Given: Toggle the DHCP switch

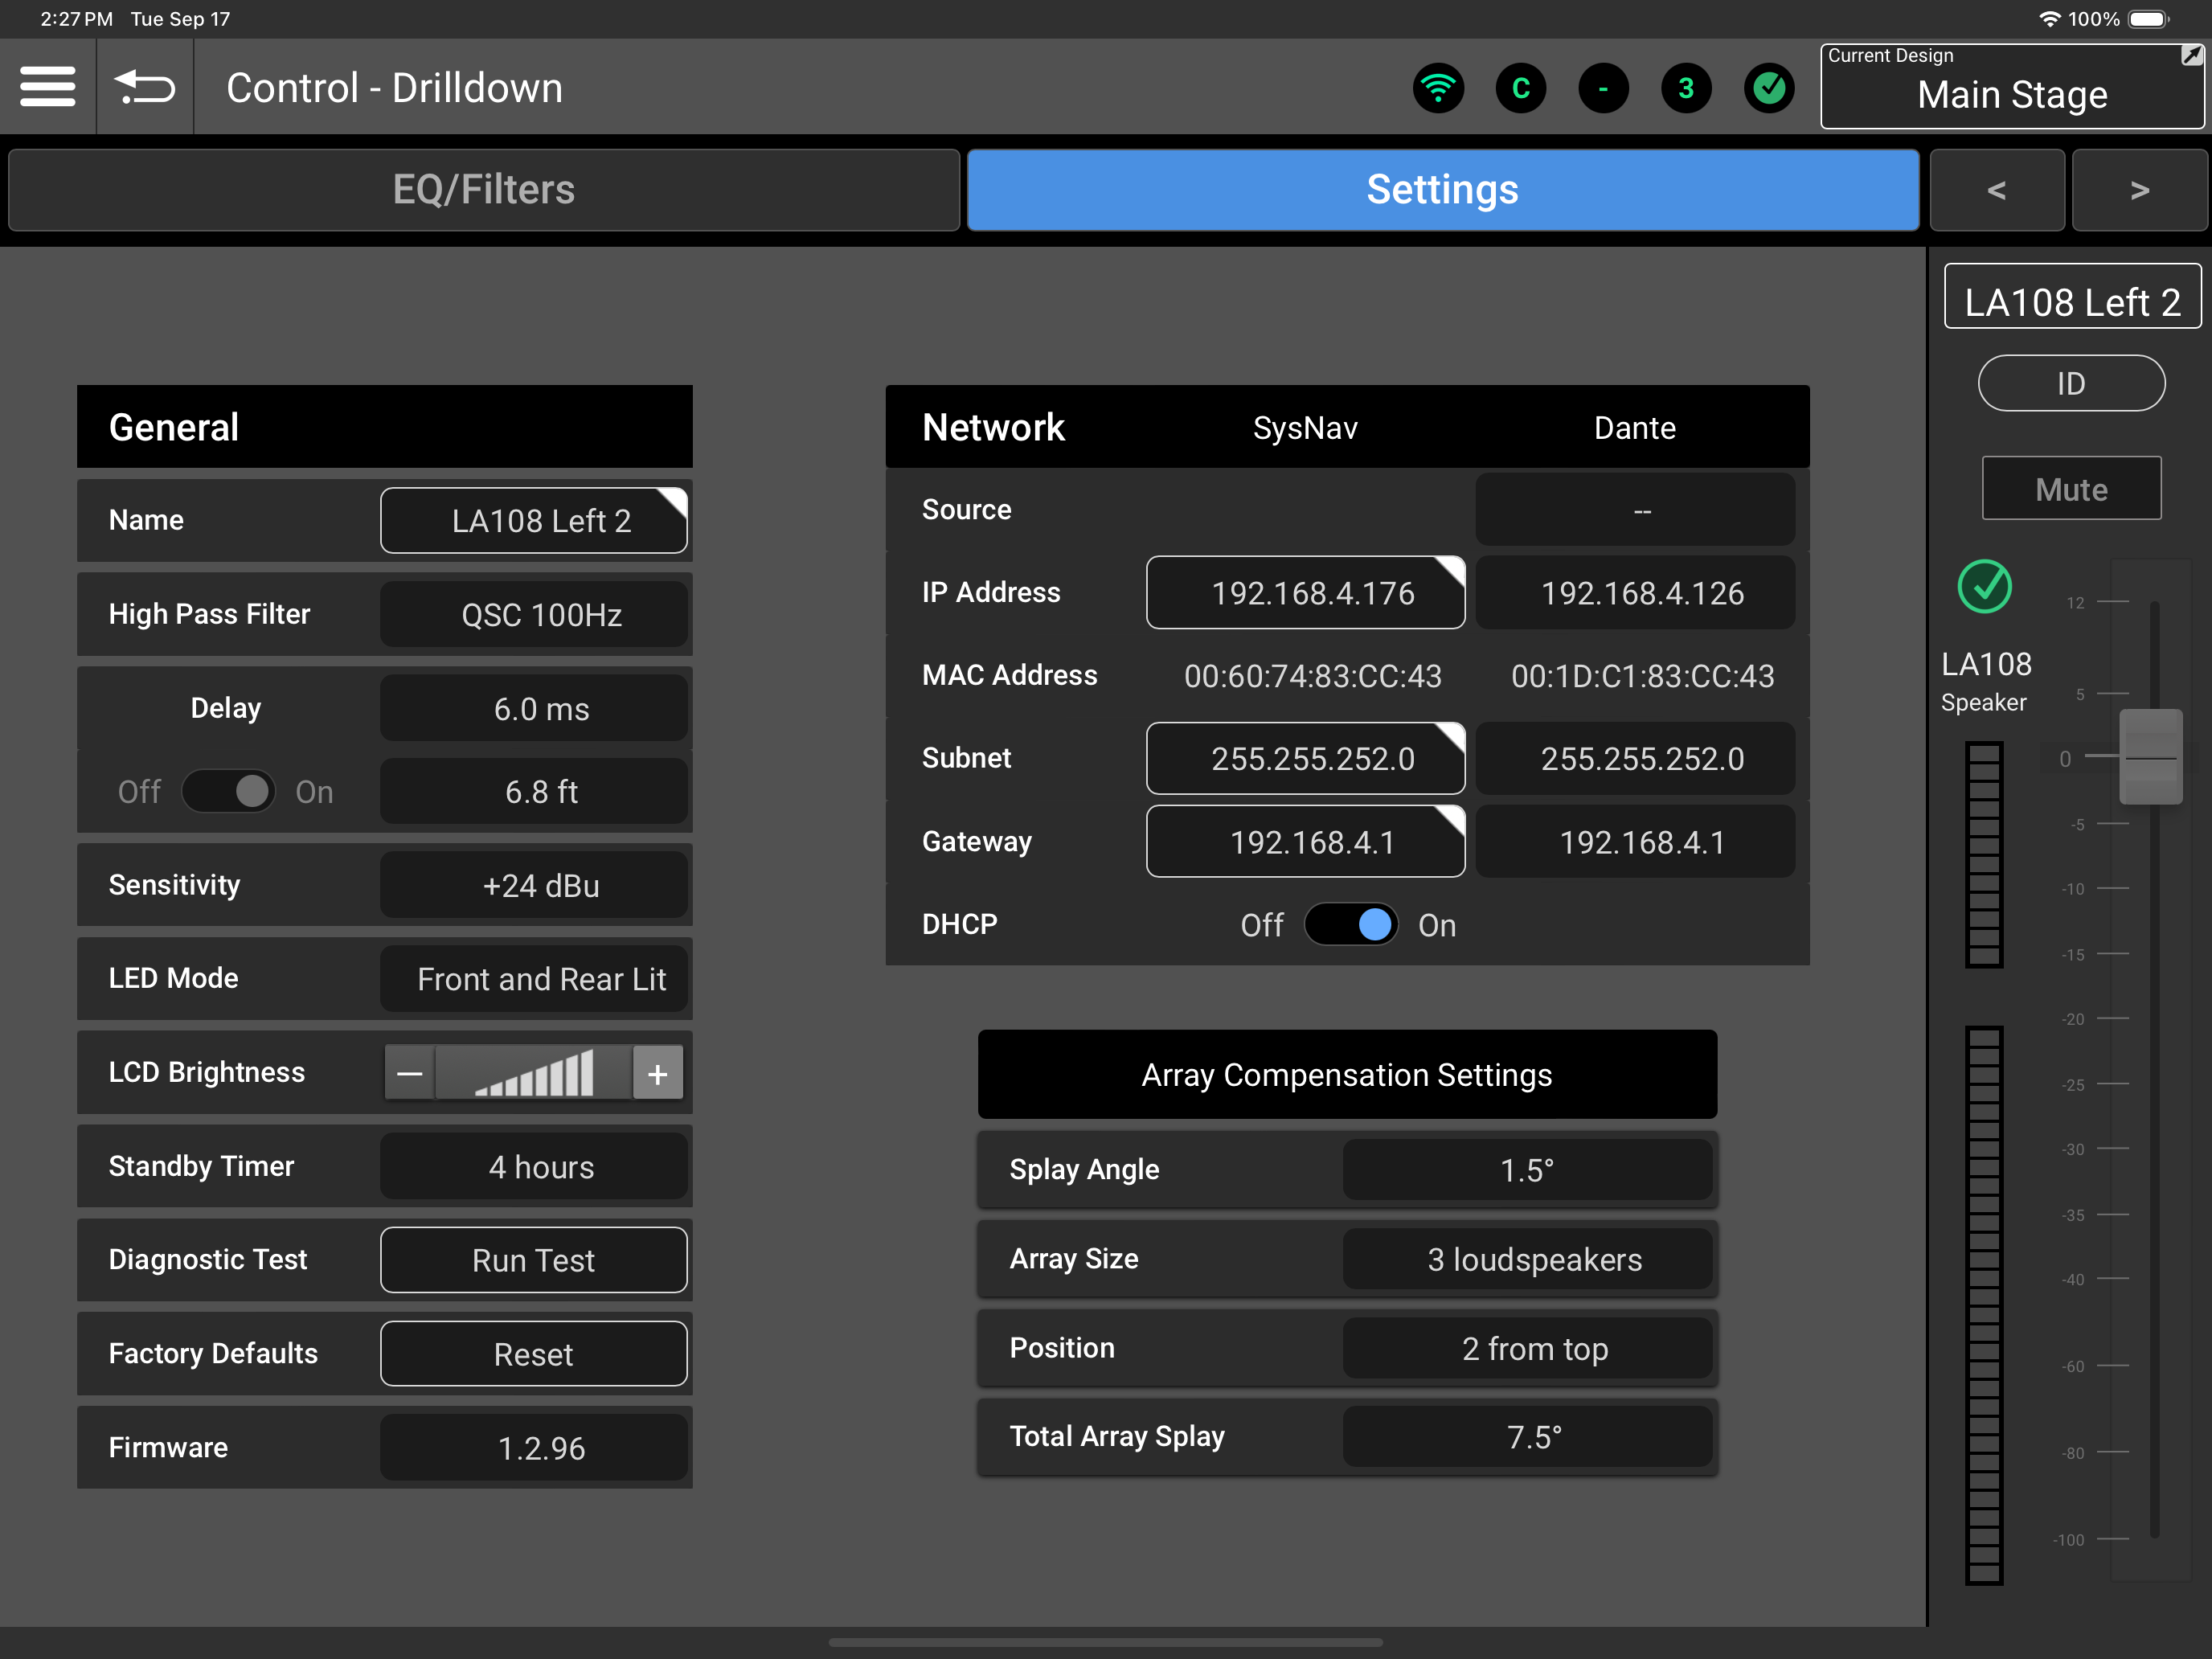Looking at the screenshot, I should pyautogui.click(x=1351, y=924).
